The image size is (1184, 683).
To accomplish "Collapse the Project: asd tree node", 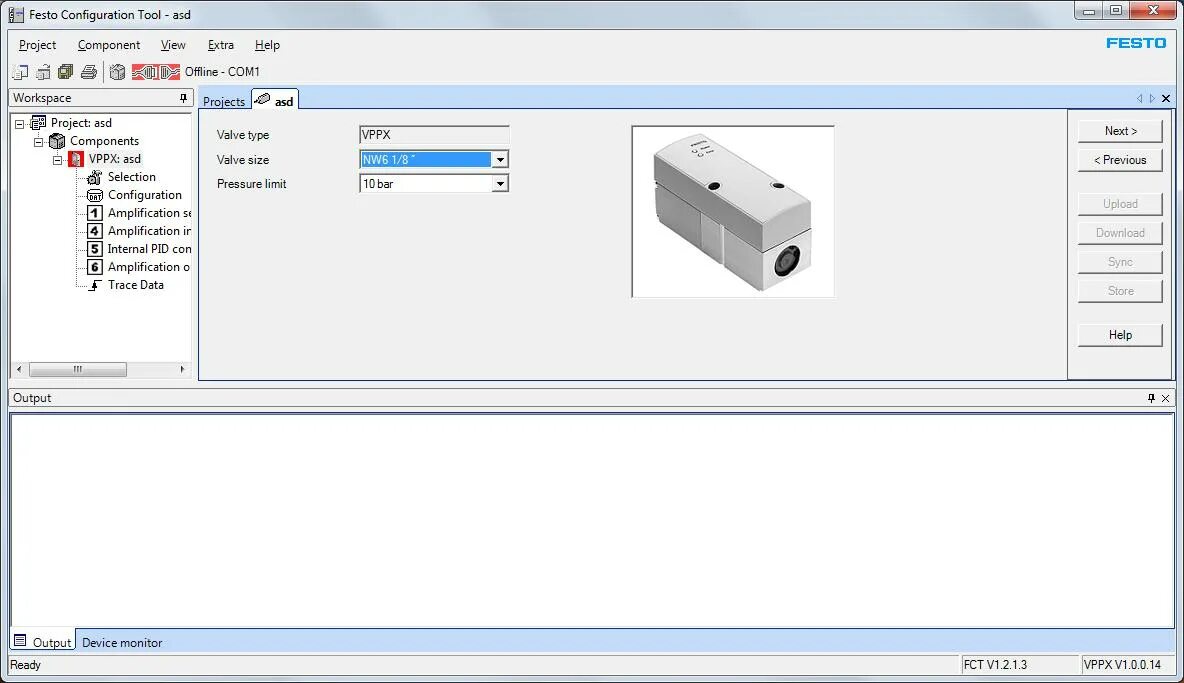I will (x=20, y=123).
